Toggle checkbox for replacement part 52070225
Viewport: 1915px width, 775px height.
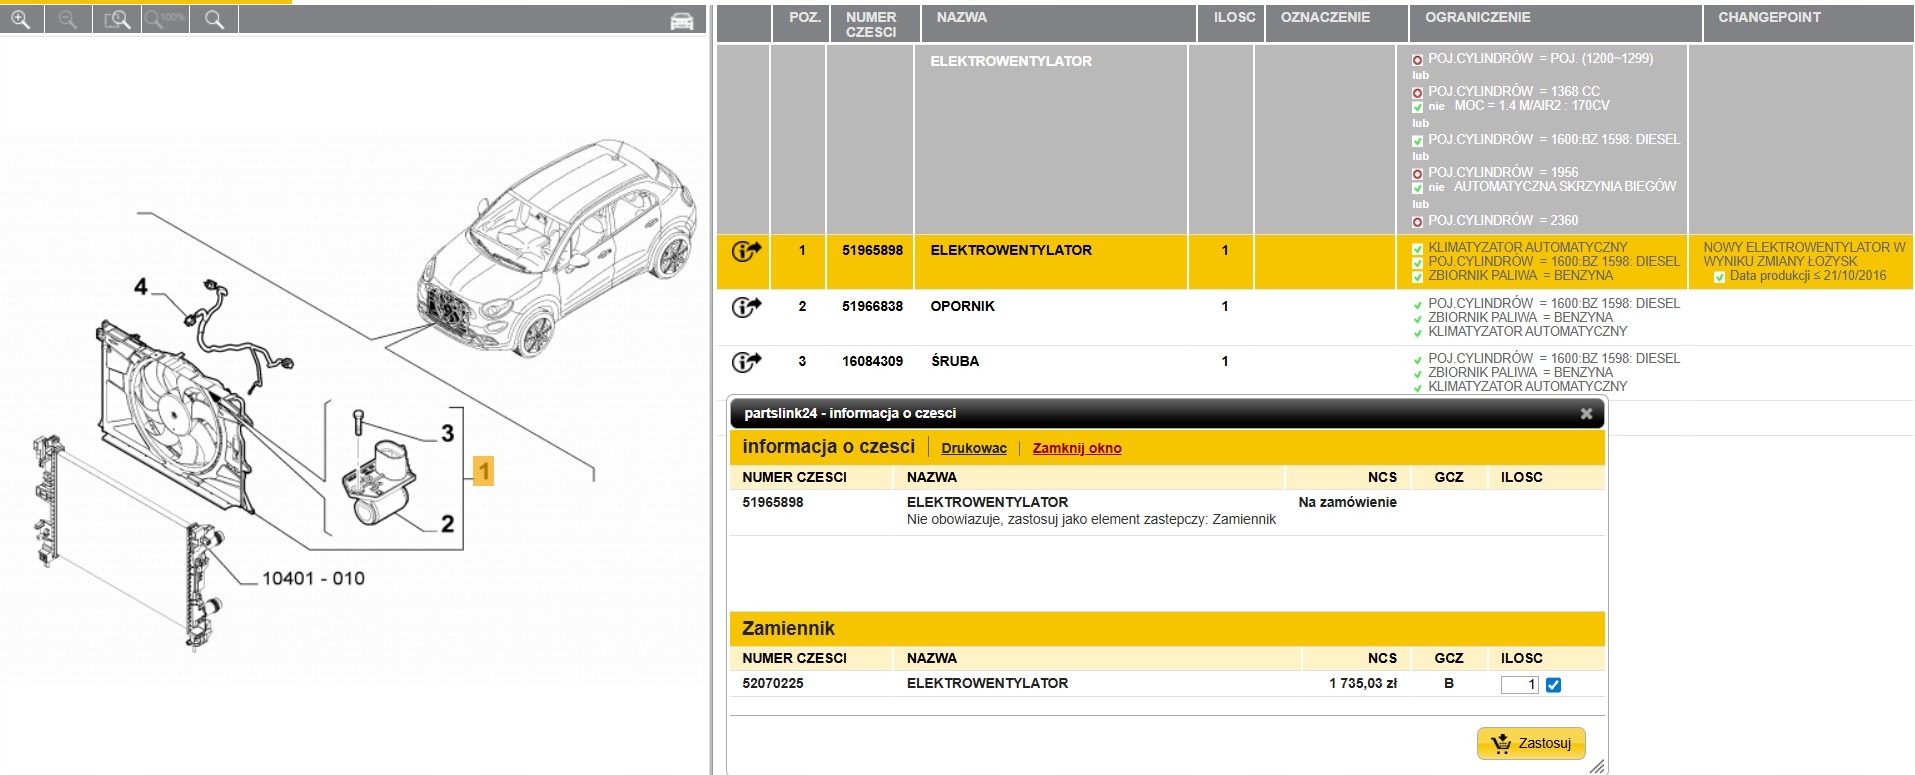pos(1553,685)
